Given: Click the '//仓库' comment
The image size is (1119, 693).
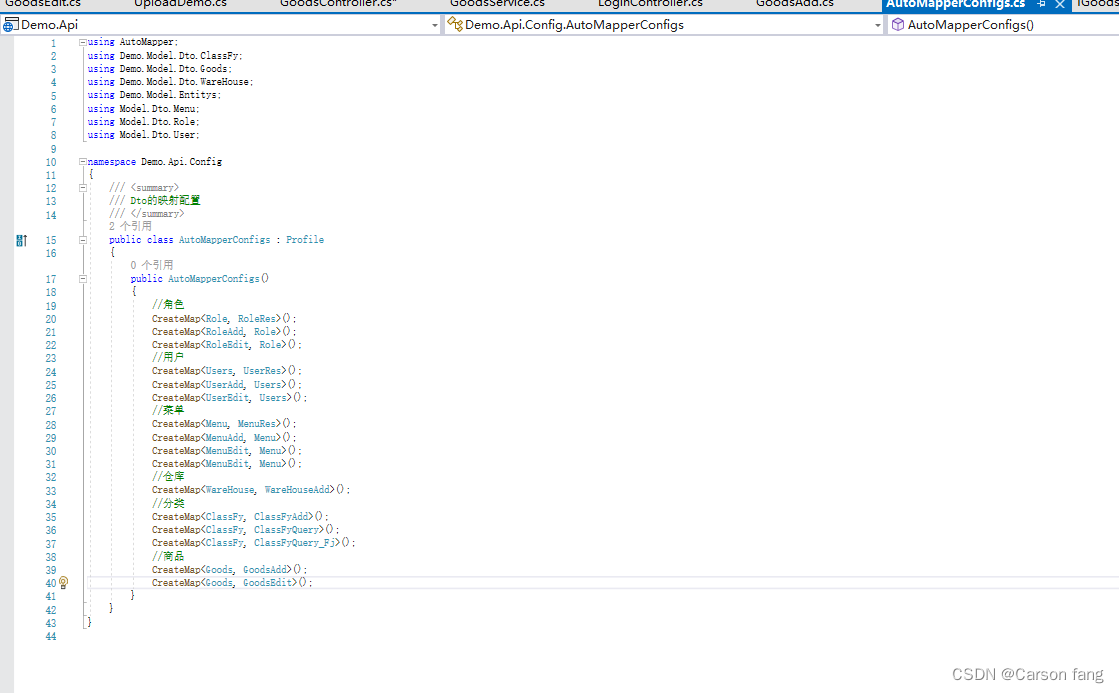Looking at the screenshot, I should pyautogui.click(x=168, y=476).
